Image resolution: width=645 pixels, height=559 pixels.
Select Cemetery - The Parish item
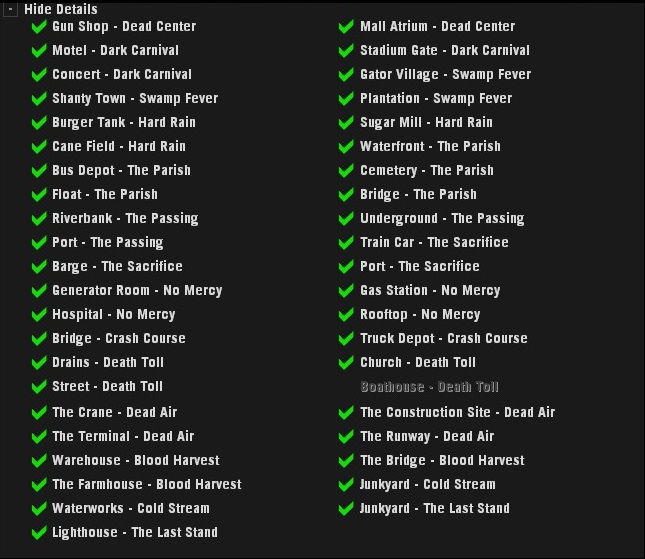pos(426,170)
